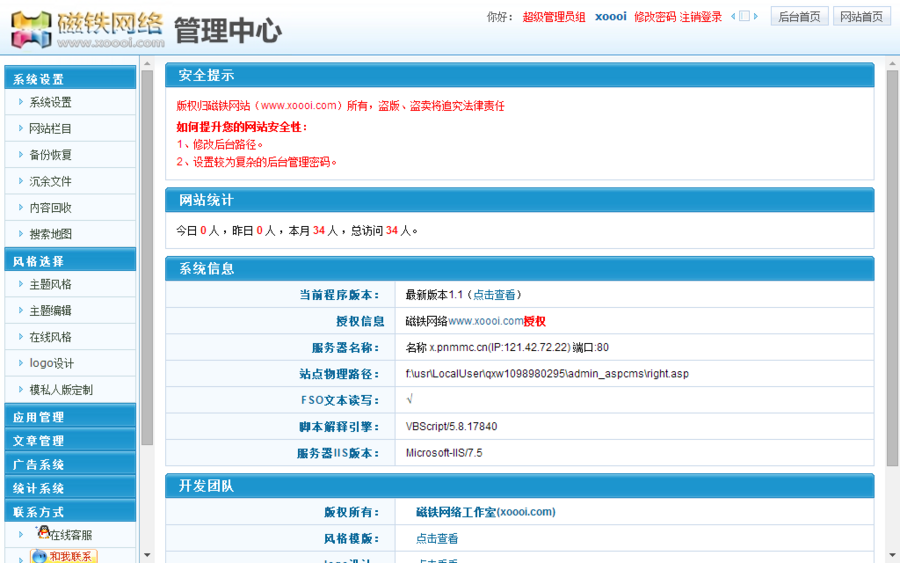Viewport: 900px width, 563px height.
Task: Click the red 授权 link
Action: [x=534, y=321]
